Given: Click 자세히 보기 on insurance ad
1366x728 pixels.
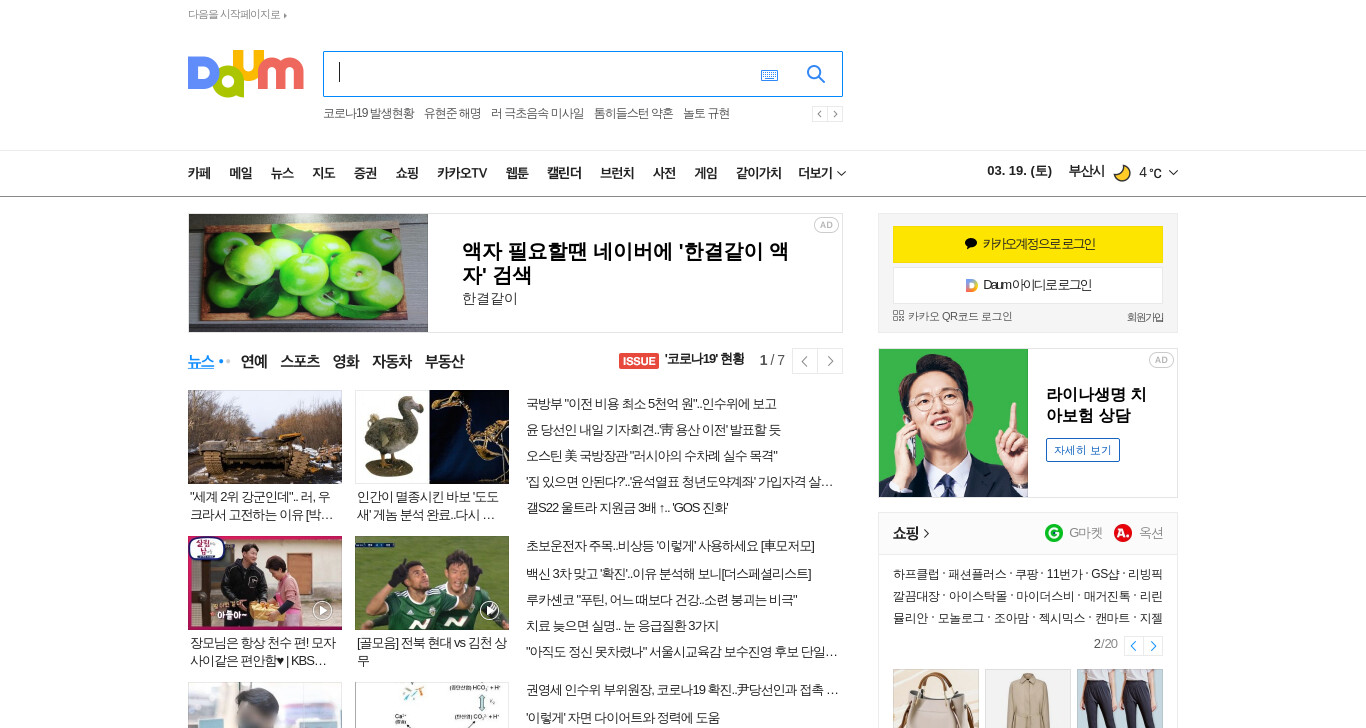Looking at the screenshot, I should (1083, 450).
